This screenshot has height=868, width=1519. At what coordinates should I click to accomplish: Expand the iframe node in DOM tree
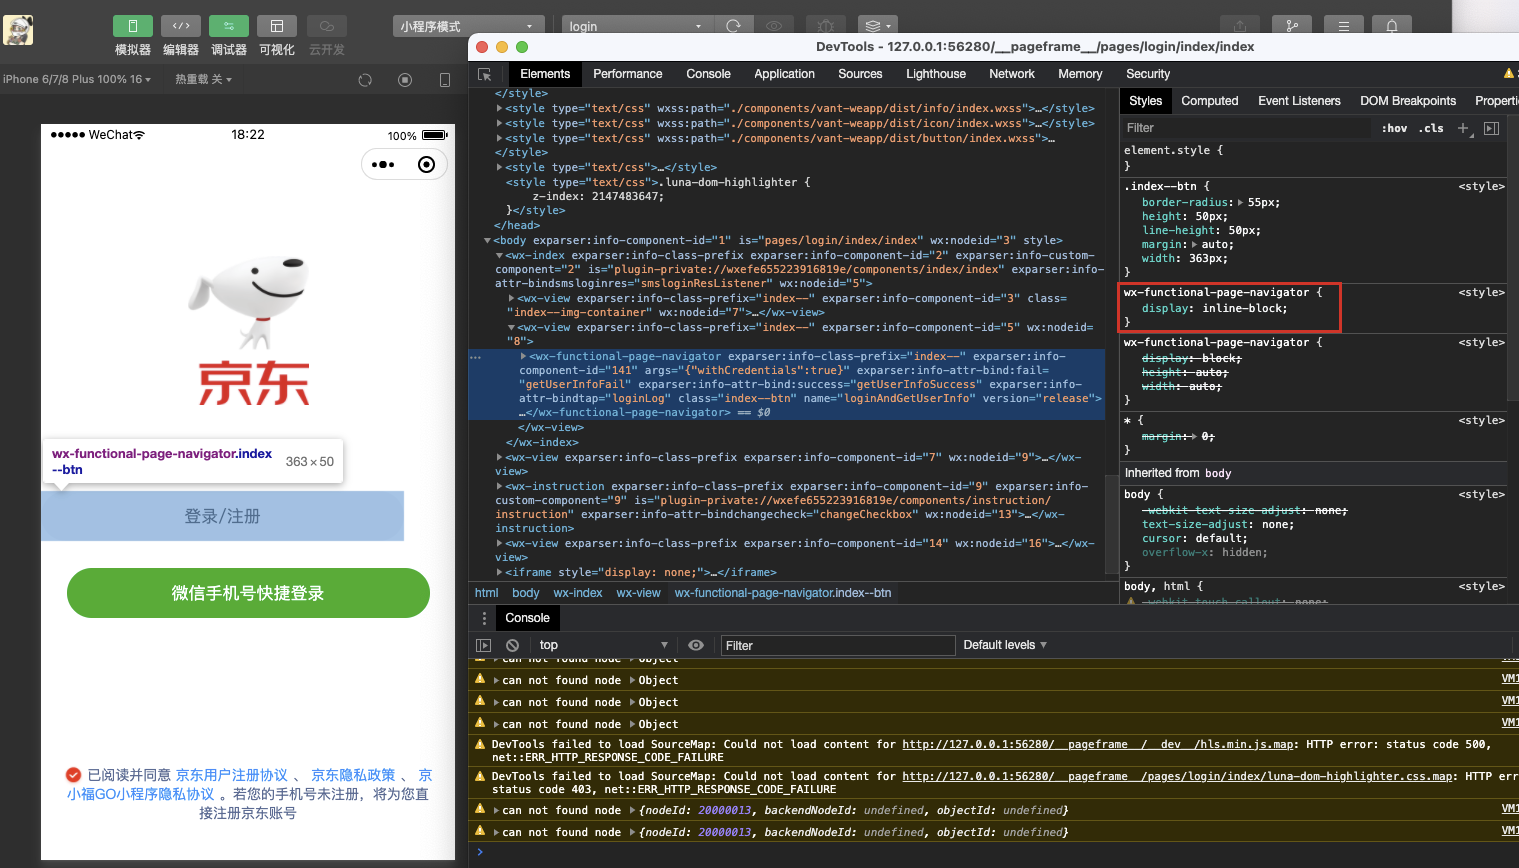pyautogui.click(x=499, y=573)
